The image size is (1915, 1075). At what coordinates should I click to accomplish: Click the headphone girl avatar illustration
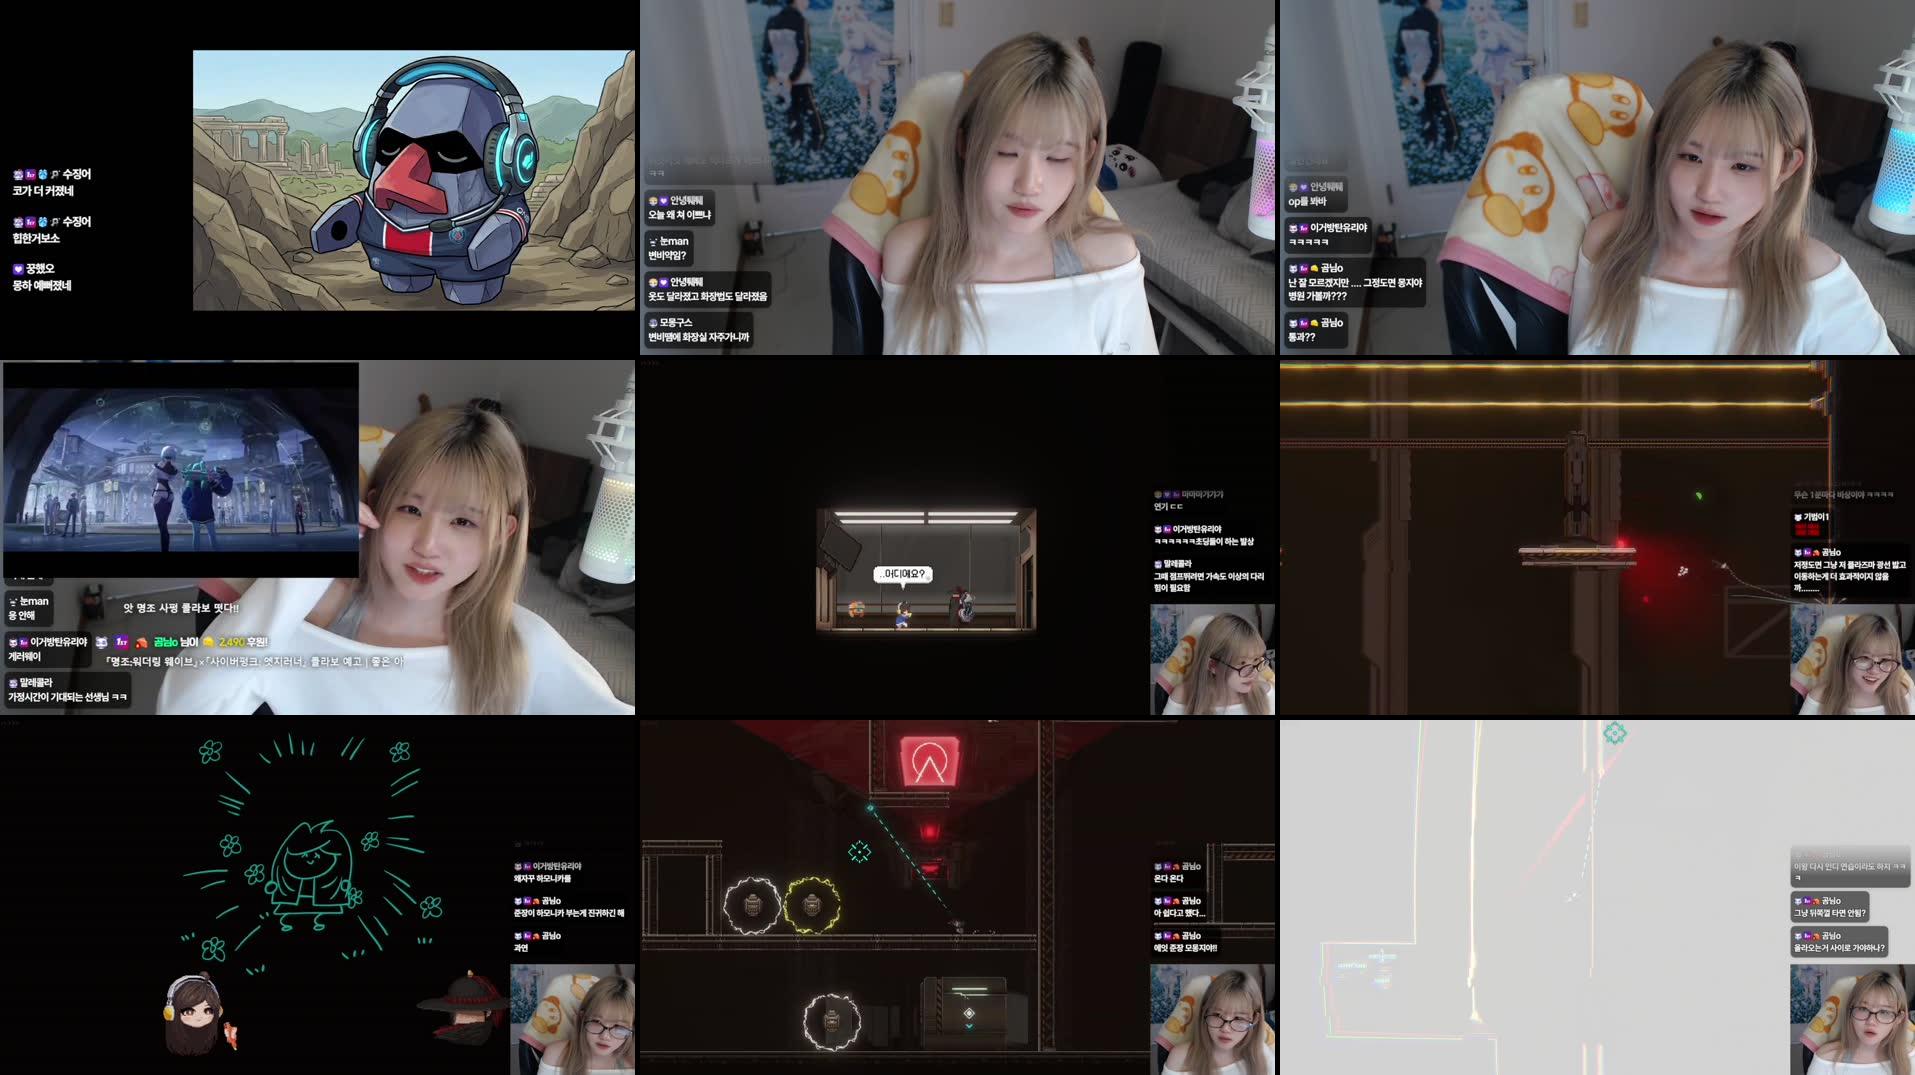[195, 1014]
